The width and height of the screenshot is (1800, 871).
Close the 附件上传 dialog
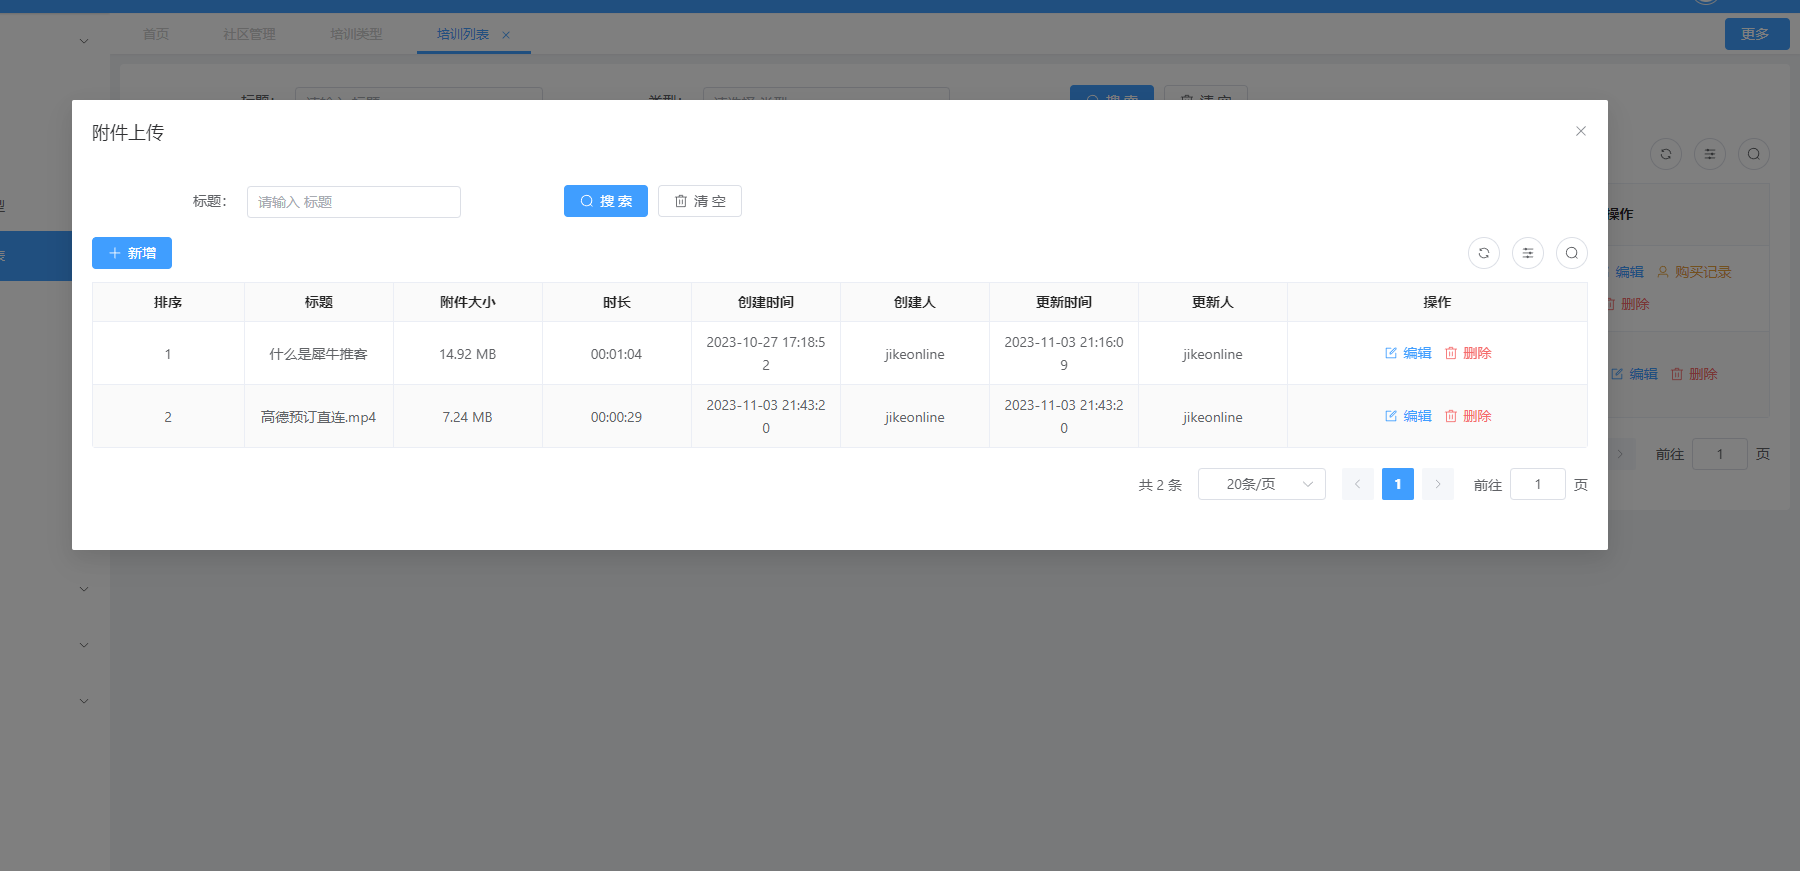click(1580, 131)
